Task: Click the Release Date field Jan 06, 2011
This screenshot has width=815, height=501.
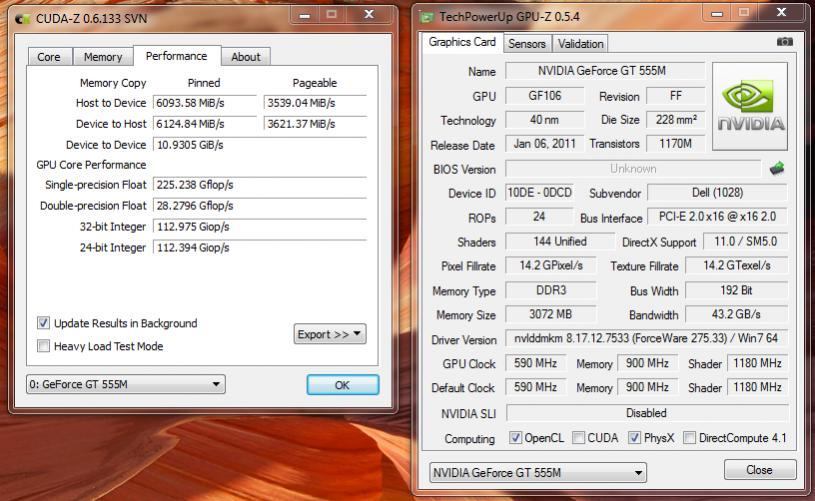Action: coord(544,143)
